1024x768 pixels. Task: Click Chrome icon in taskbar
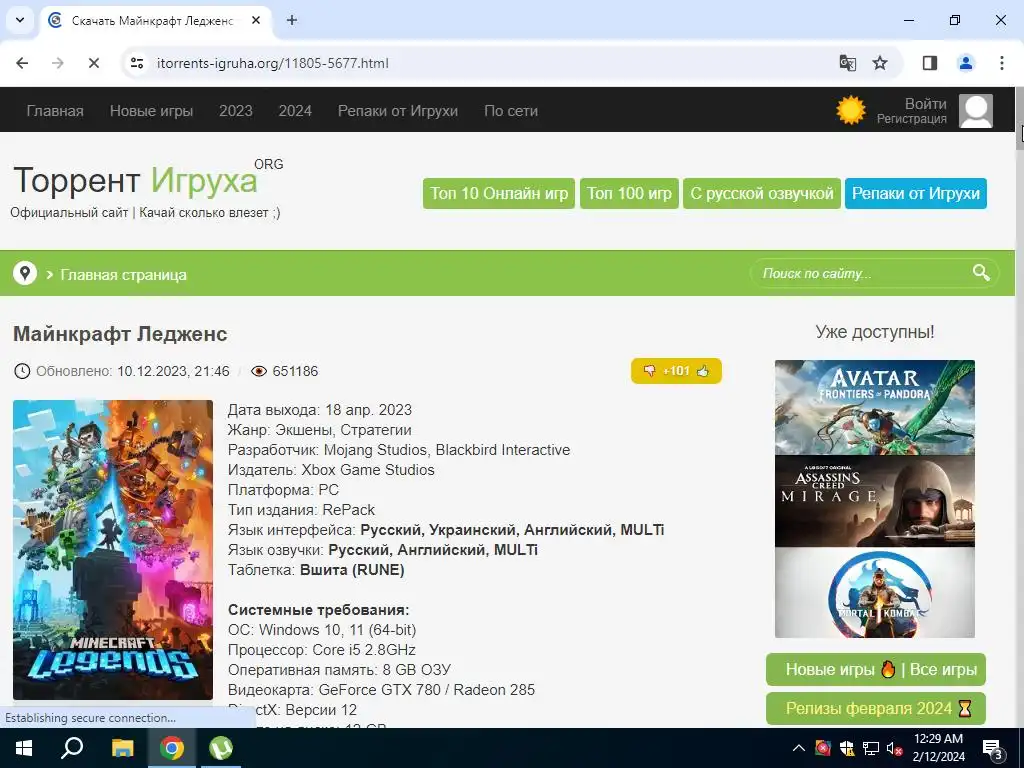tap(172, 748)
